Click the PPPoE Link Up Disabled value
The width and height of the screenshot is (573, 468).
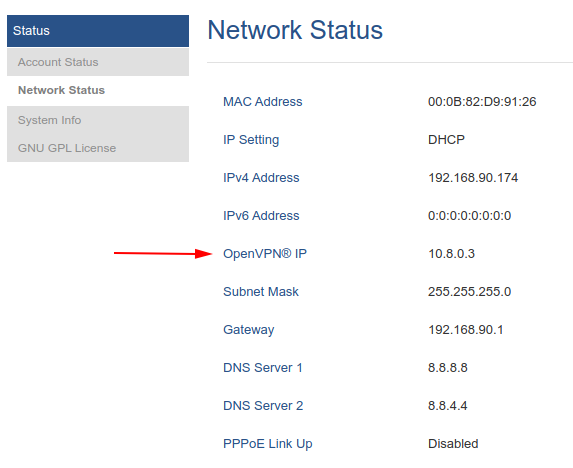tap(453, 444)
